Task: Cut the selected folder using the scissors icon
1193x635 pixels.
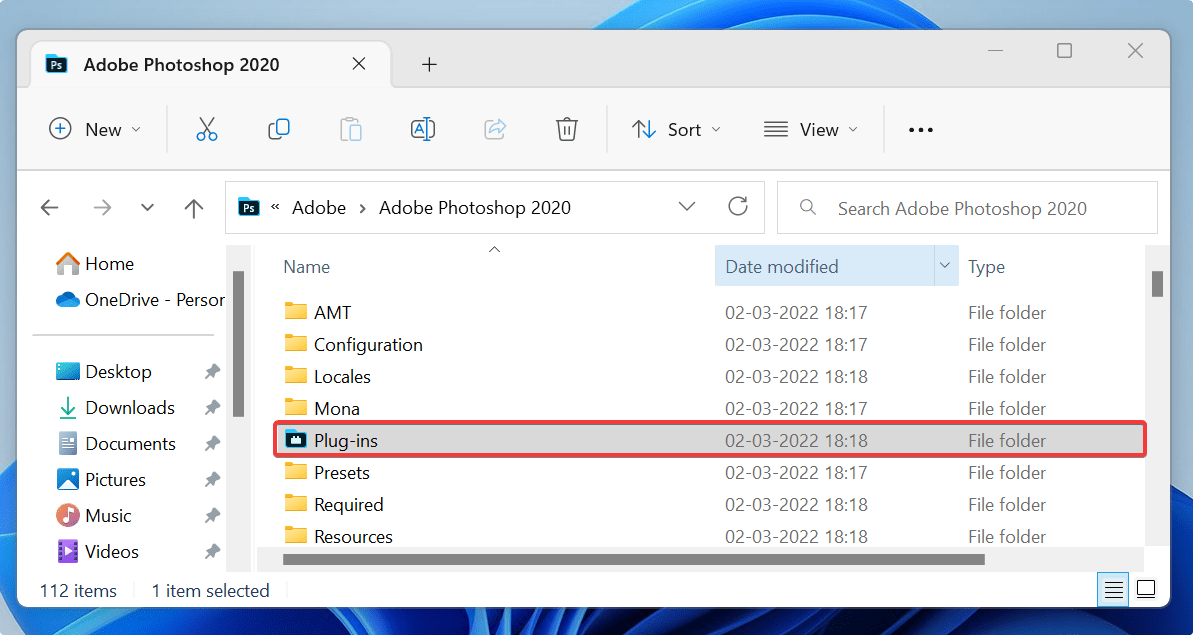Action: (x=207, y=129)
